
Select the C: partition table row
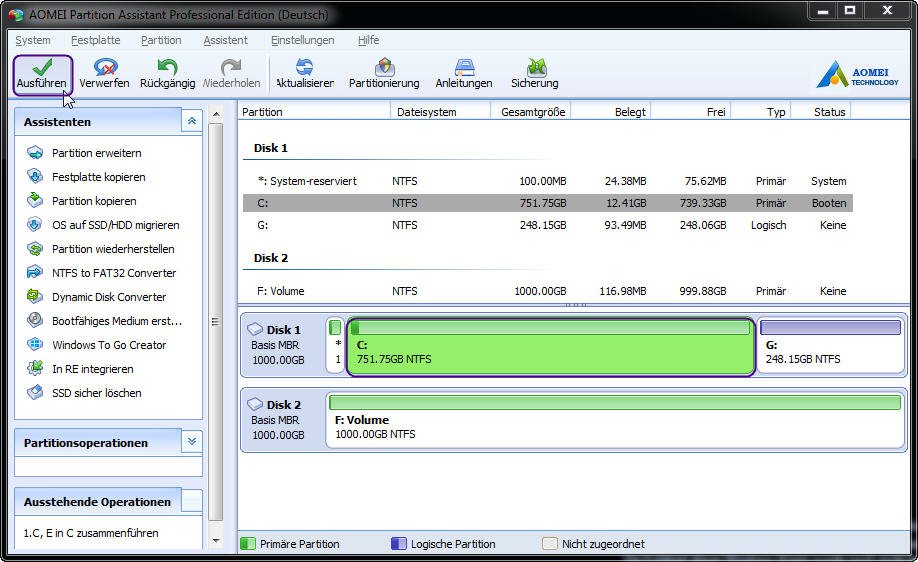tap(547, 203)
